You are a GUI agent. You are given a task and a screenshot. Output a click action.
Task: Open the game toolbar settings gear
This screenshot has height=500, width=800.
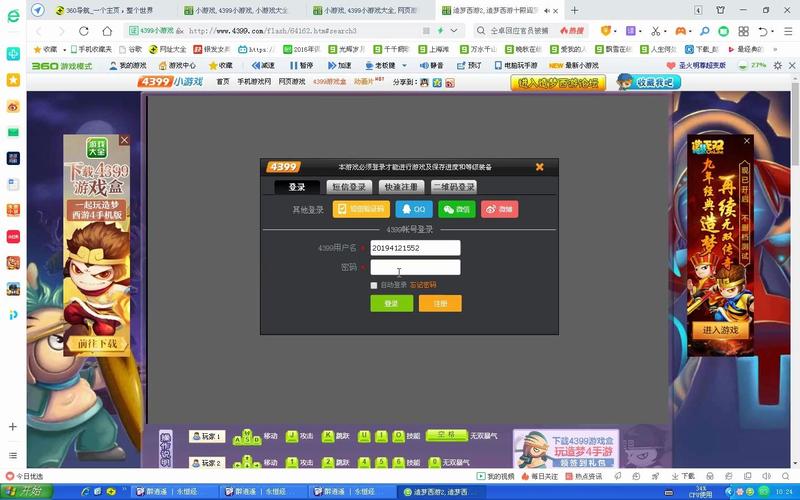(x=778, y=65)
